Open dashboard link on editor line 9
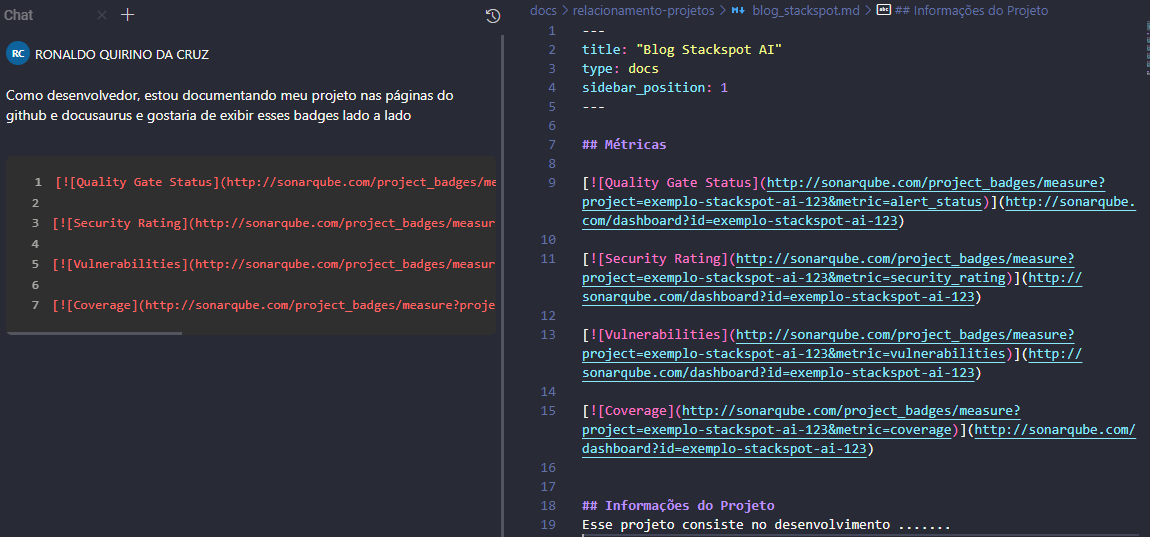 (859, 211)
